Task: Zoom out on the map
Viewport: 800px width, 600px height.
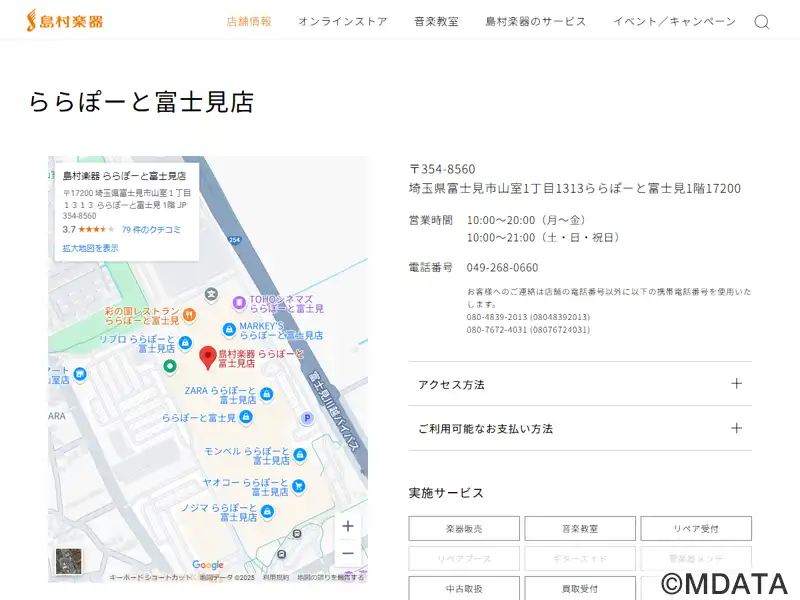Action: coord(348,553)
